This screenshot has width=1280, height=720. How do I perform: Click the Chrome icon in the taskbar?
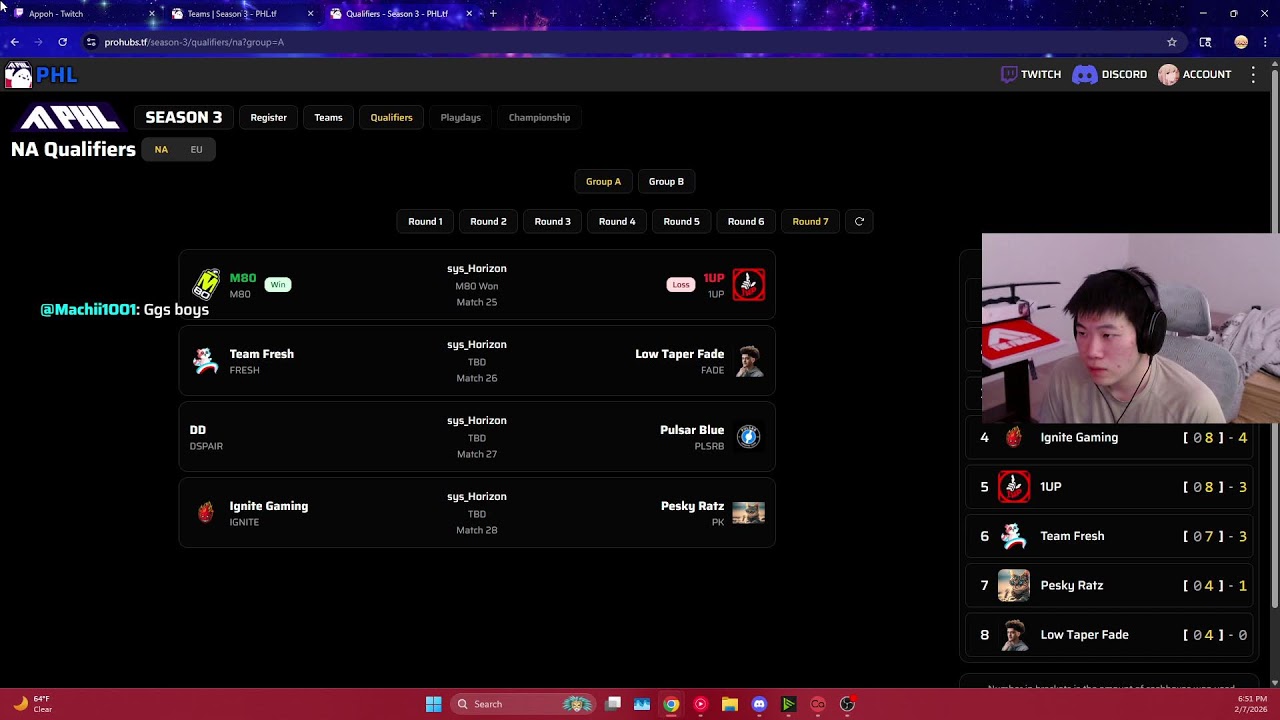[x=671, y=704]
